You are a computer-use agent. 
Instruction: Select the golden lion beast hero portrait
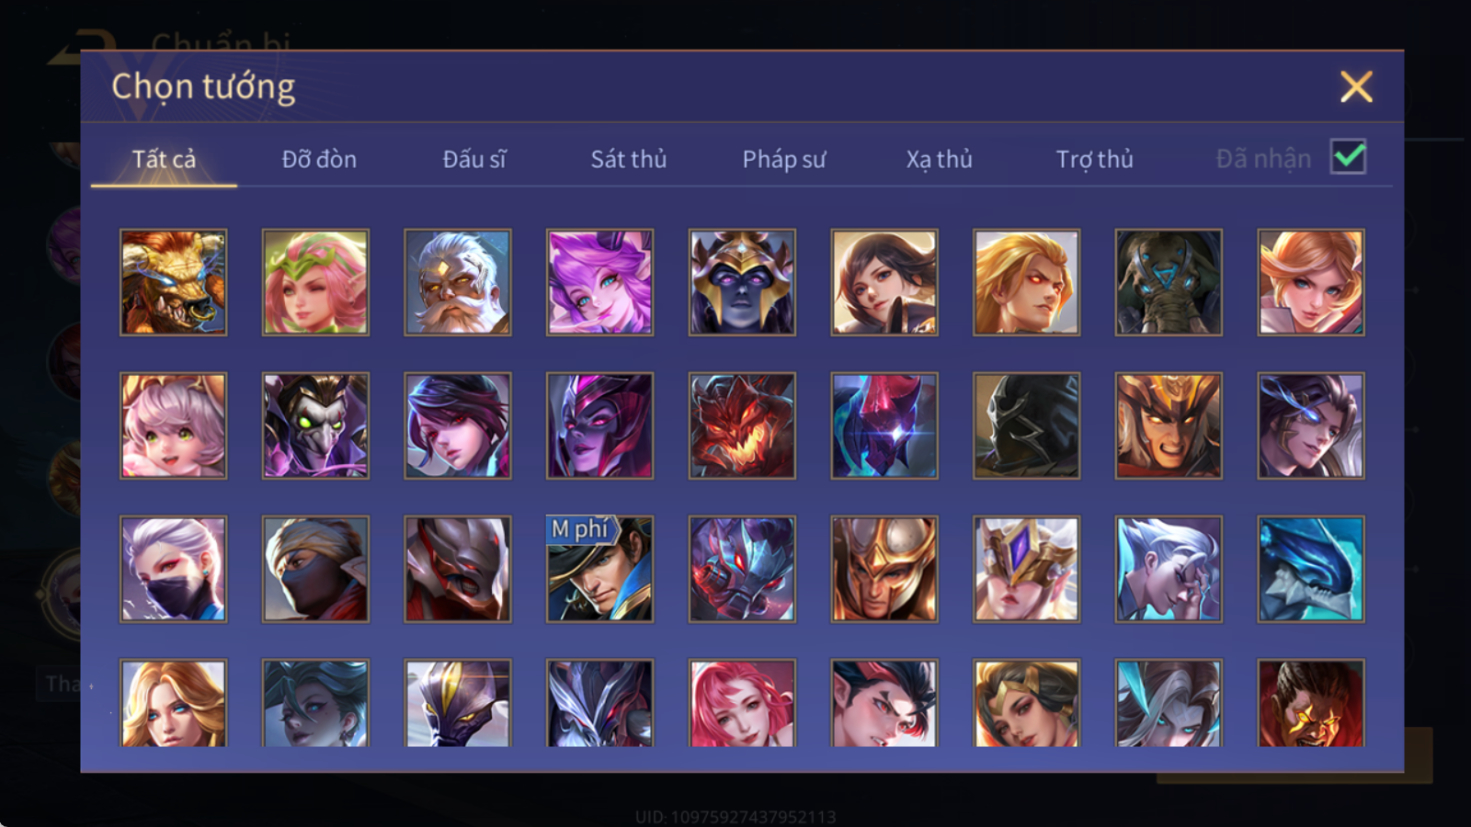click(x=173, y=282)
